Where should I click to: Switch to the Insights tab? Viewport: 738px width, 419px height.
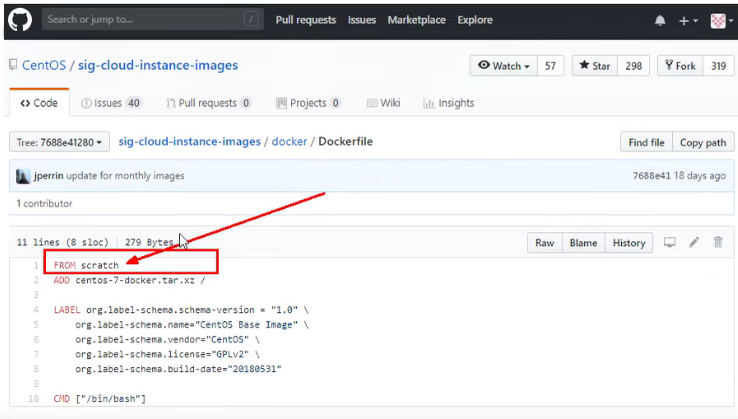pos(449,103)
